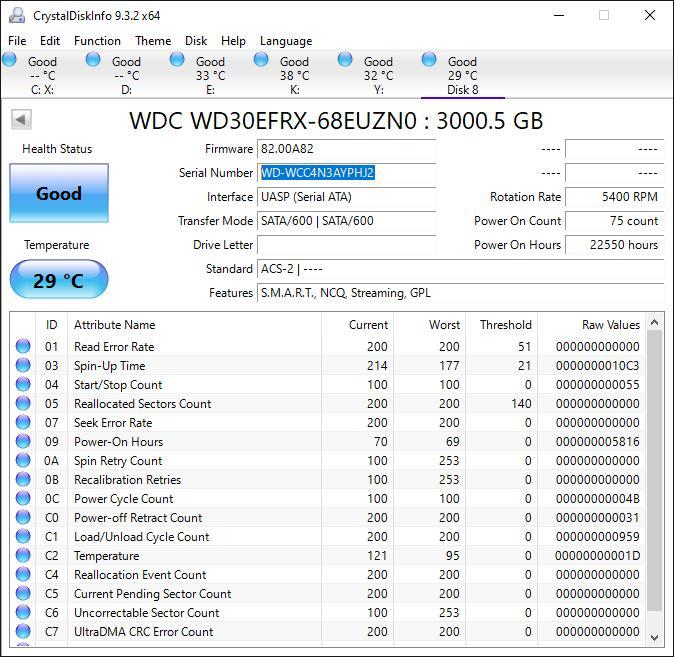
Task: Click the Firmware field 82.00A82
Action: pyautogui.click(x=346, y=149)
